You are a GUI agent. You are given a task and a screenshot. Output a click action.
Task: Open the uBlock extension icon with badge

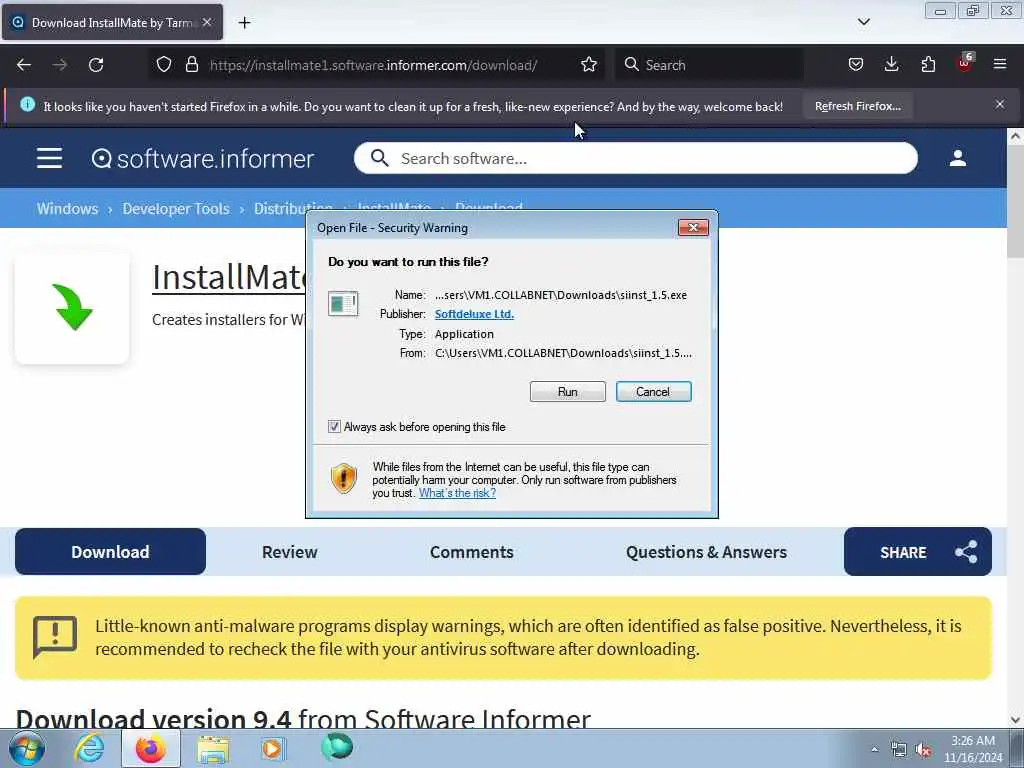(x=965, y=63)
